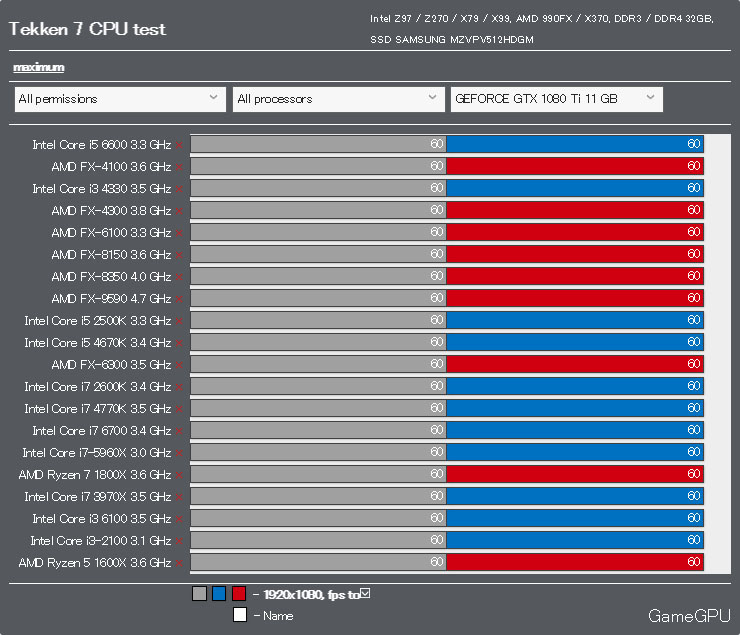This screenshot has height=635, width=740.
Task: Click the blue bar for Intel Core i7 6700
Action: (x=575, y=430)
